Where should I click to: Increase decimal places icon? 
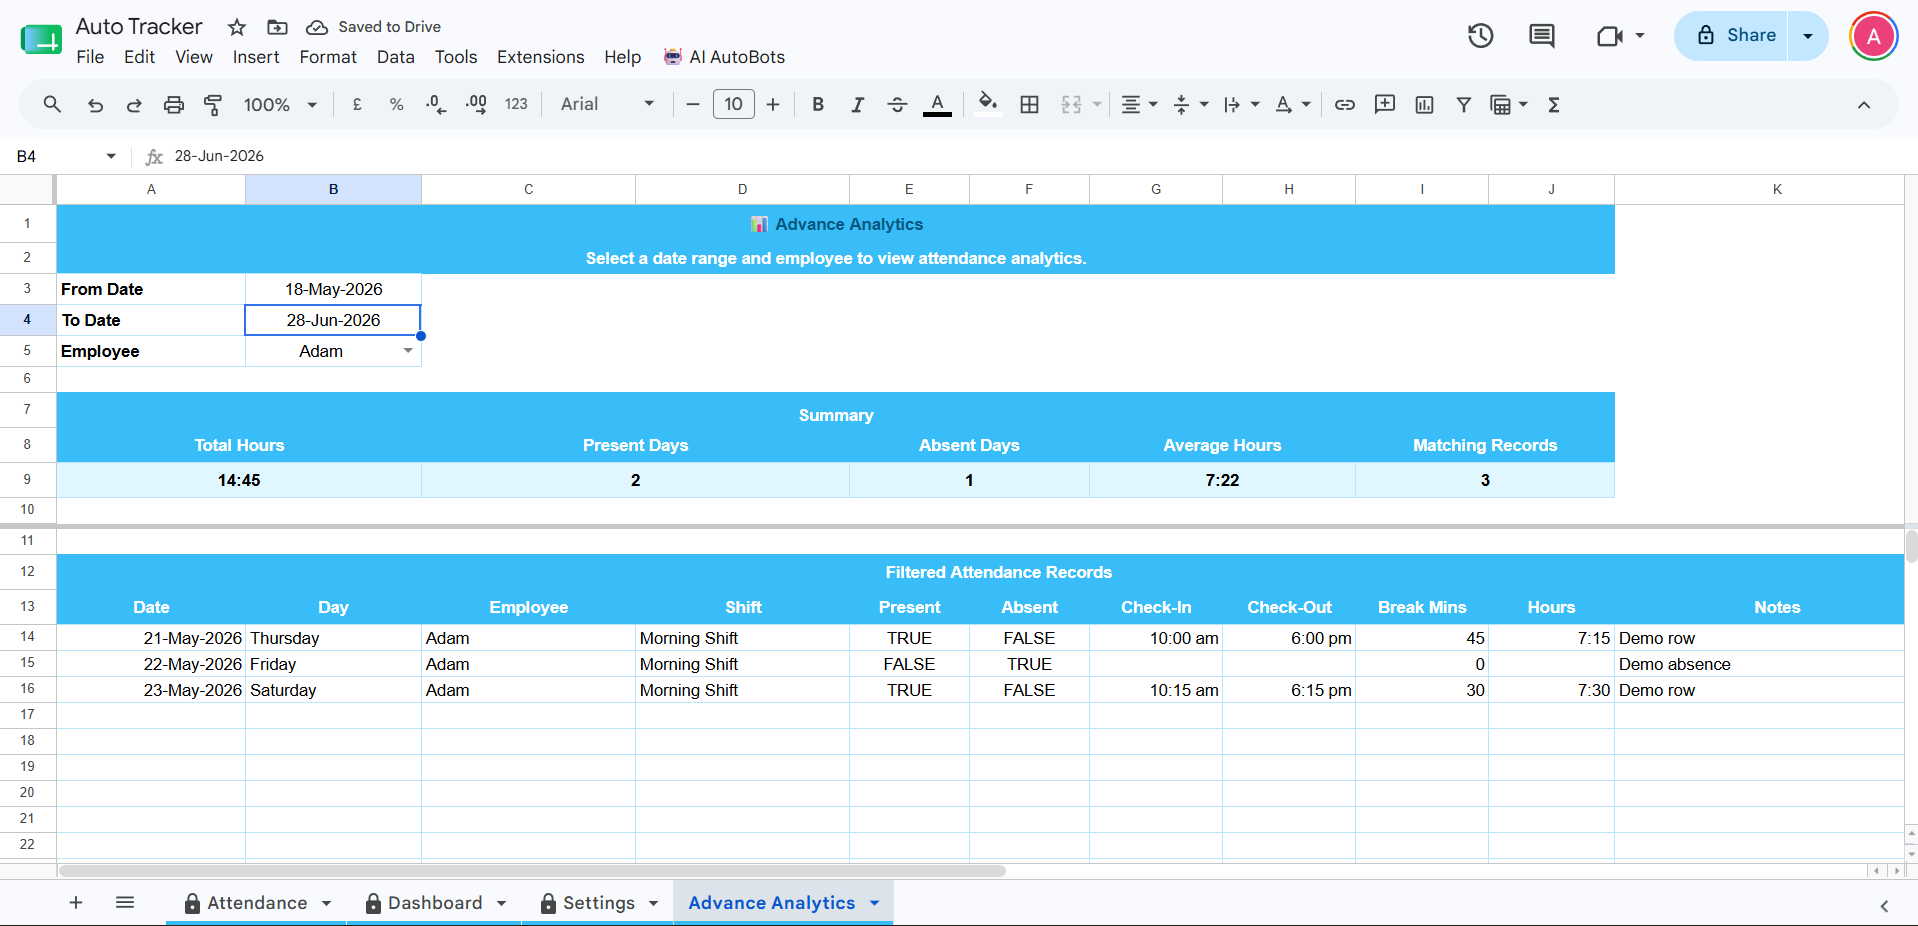pyautogui.click(x=476, y=104)
